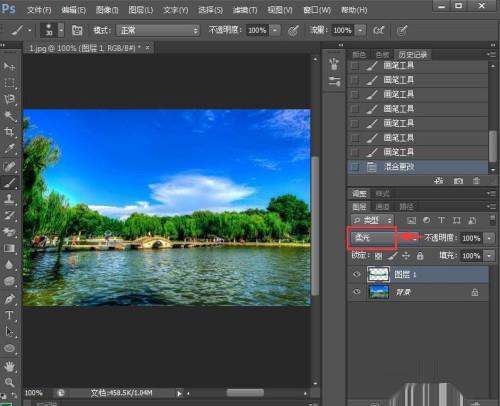
Task: Select the Hand tool
Action: (x=9, y=367)
